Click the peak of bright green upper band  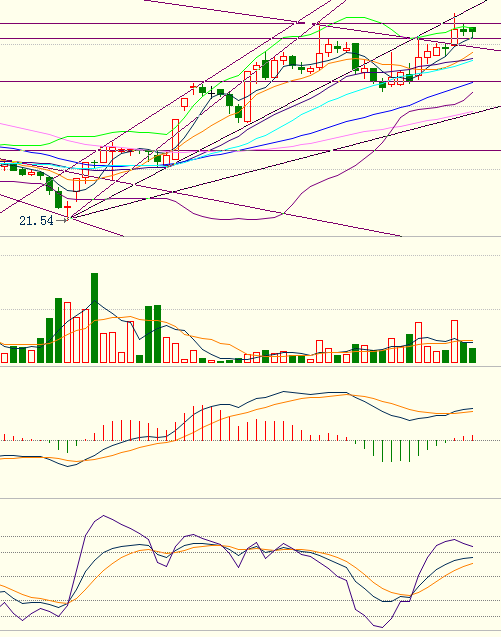click(355, 17)
